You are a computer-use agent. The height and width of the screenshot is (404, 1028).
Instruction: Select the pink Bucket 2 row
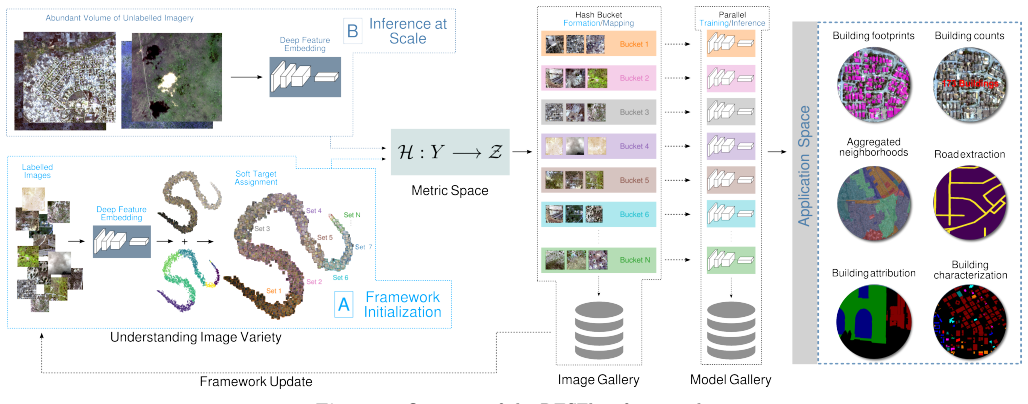click(598, 78)
